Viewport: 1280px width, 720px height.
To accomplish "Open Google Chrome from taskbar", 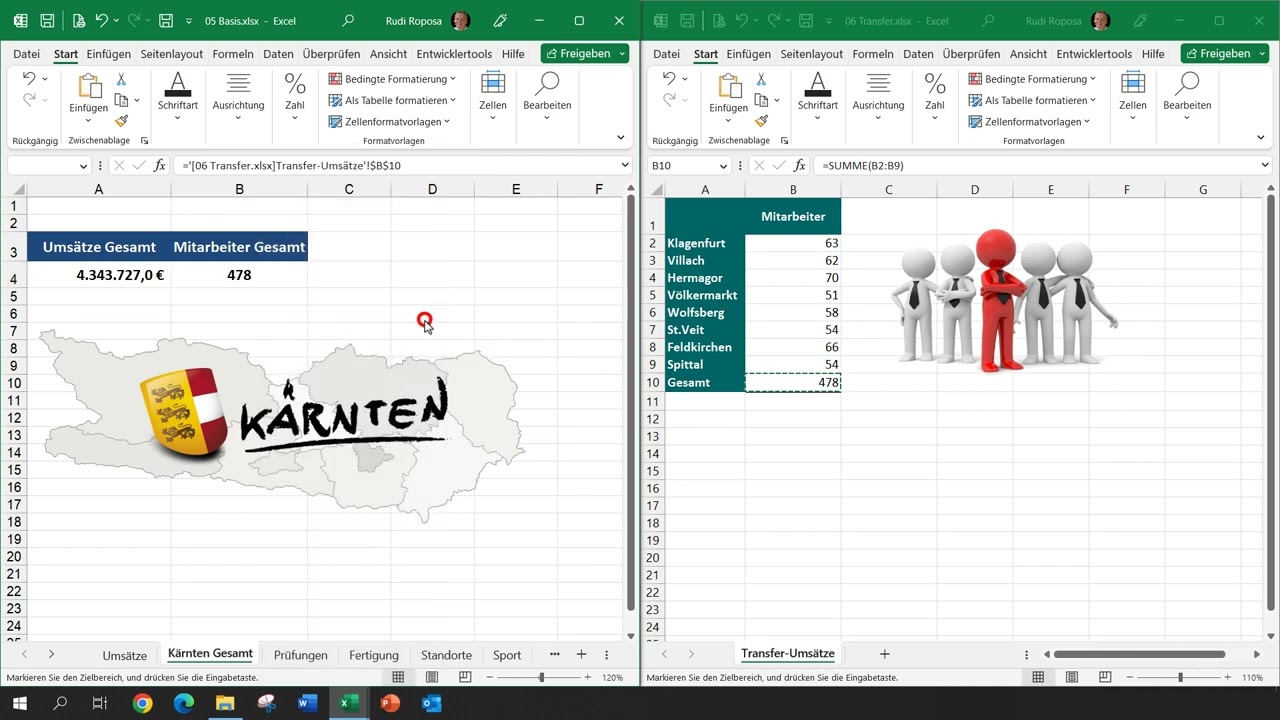I will coord(142,704).
